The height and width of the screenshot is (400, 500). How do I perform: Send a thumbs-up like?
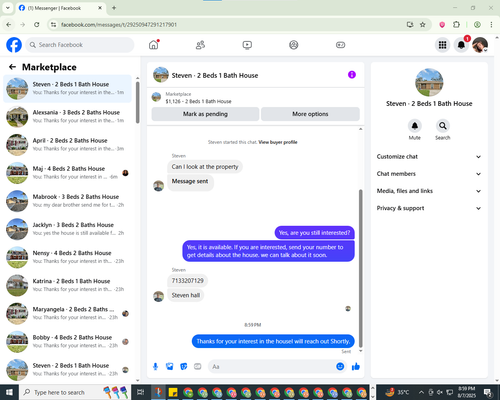pyautogui.click(x=356, y=367)
